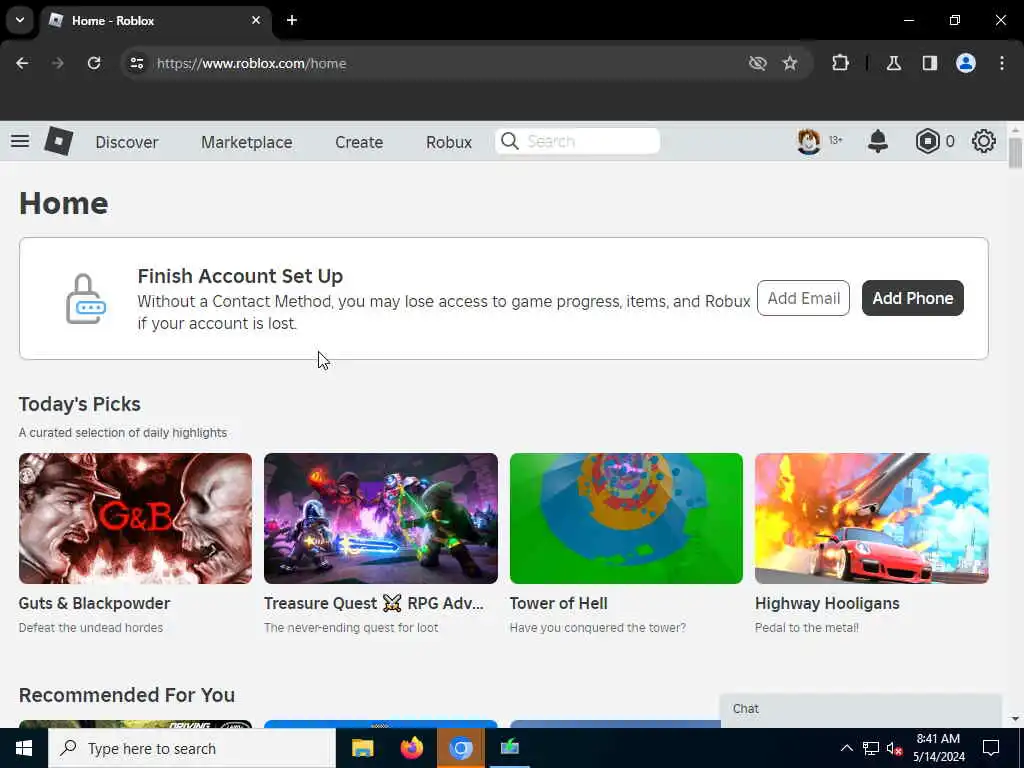Screen dimensions: 1024x768
Task: Open the browser extensions puzzle icon
Action: tap(840, 63)
